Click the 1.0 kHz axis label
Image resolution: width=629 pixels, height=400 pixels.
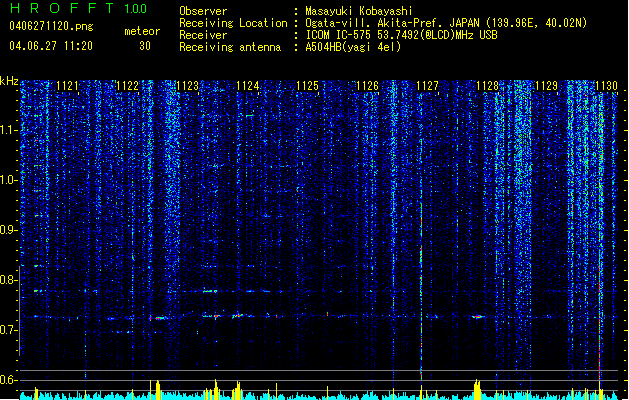tap(9, 180)
